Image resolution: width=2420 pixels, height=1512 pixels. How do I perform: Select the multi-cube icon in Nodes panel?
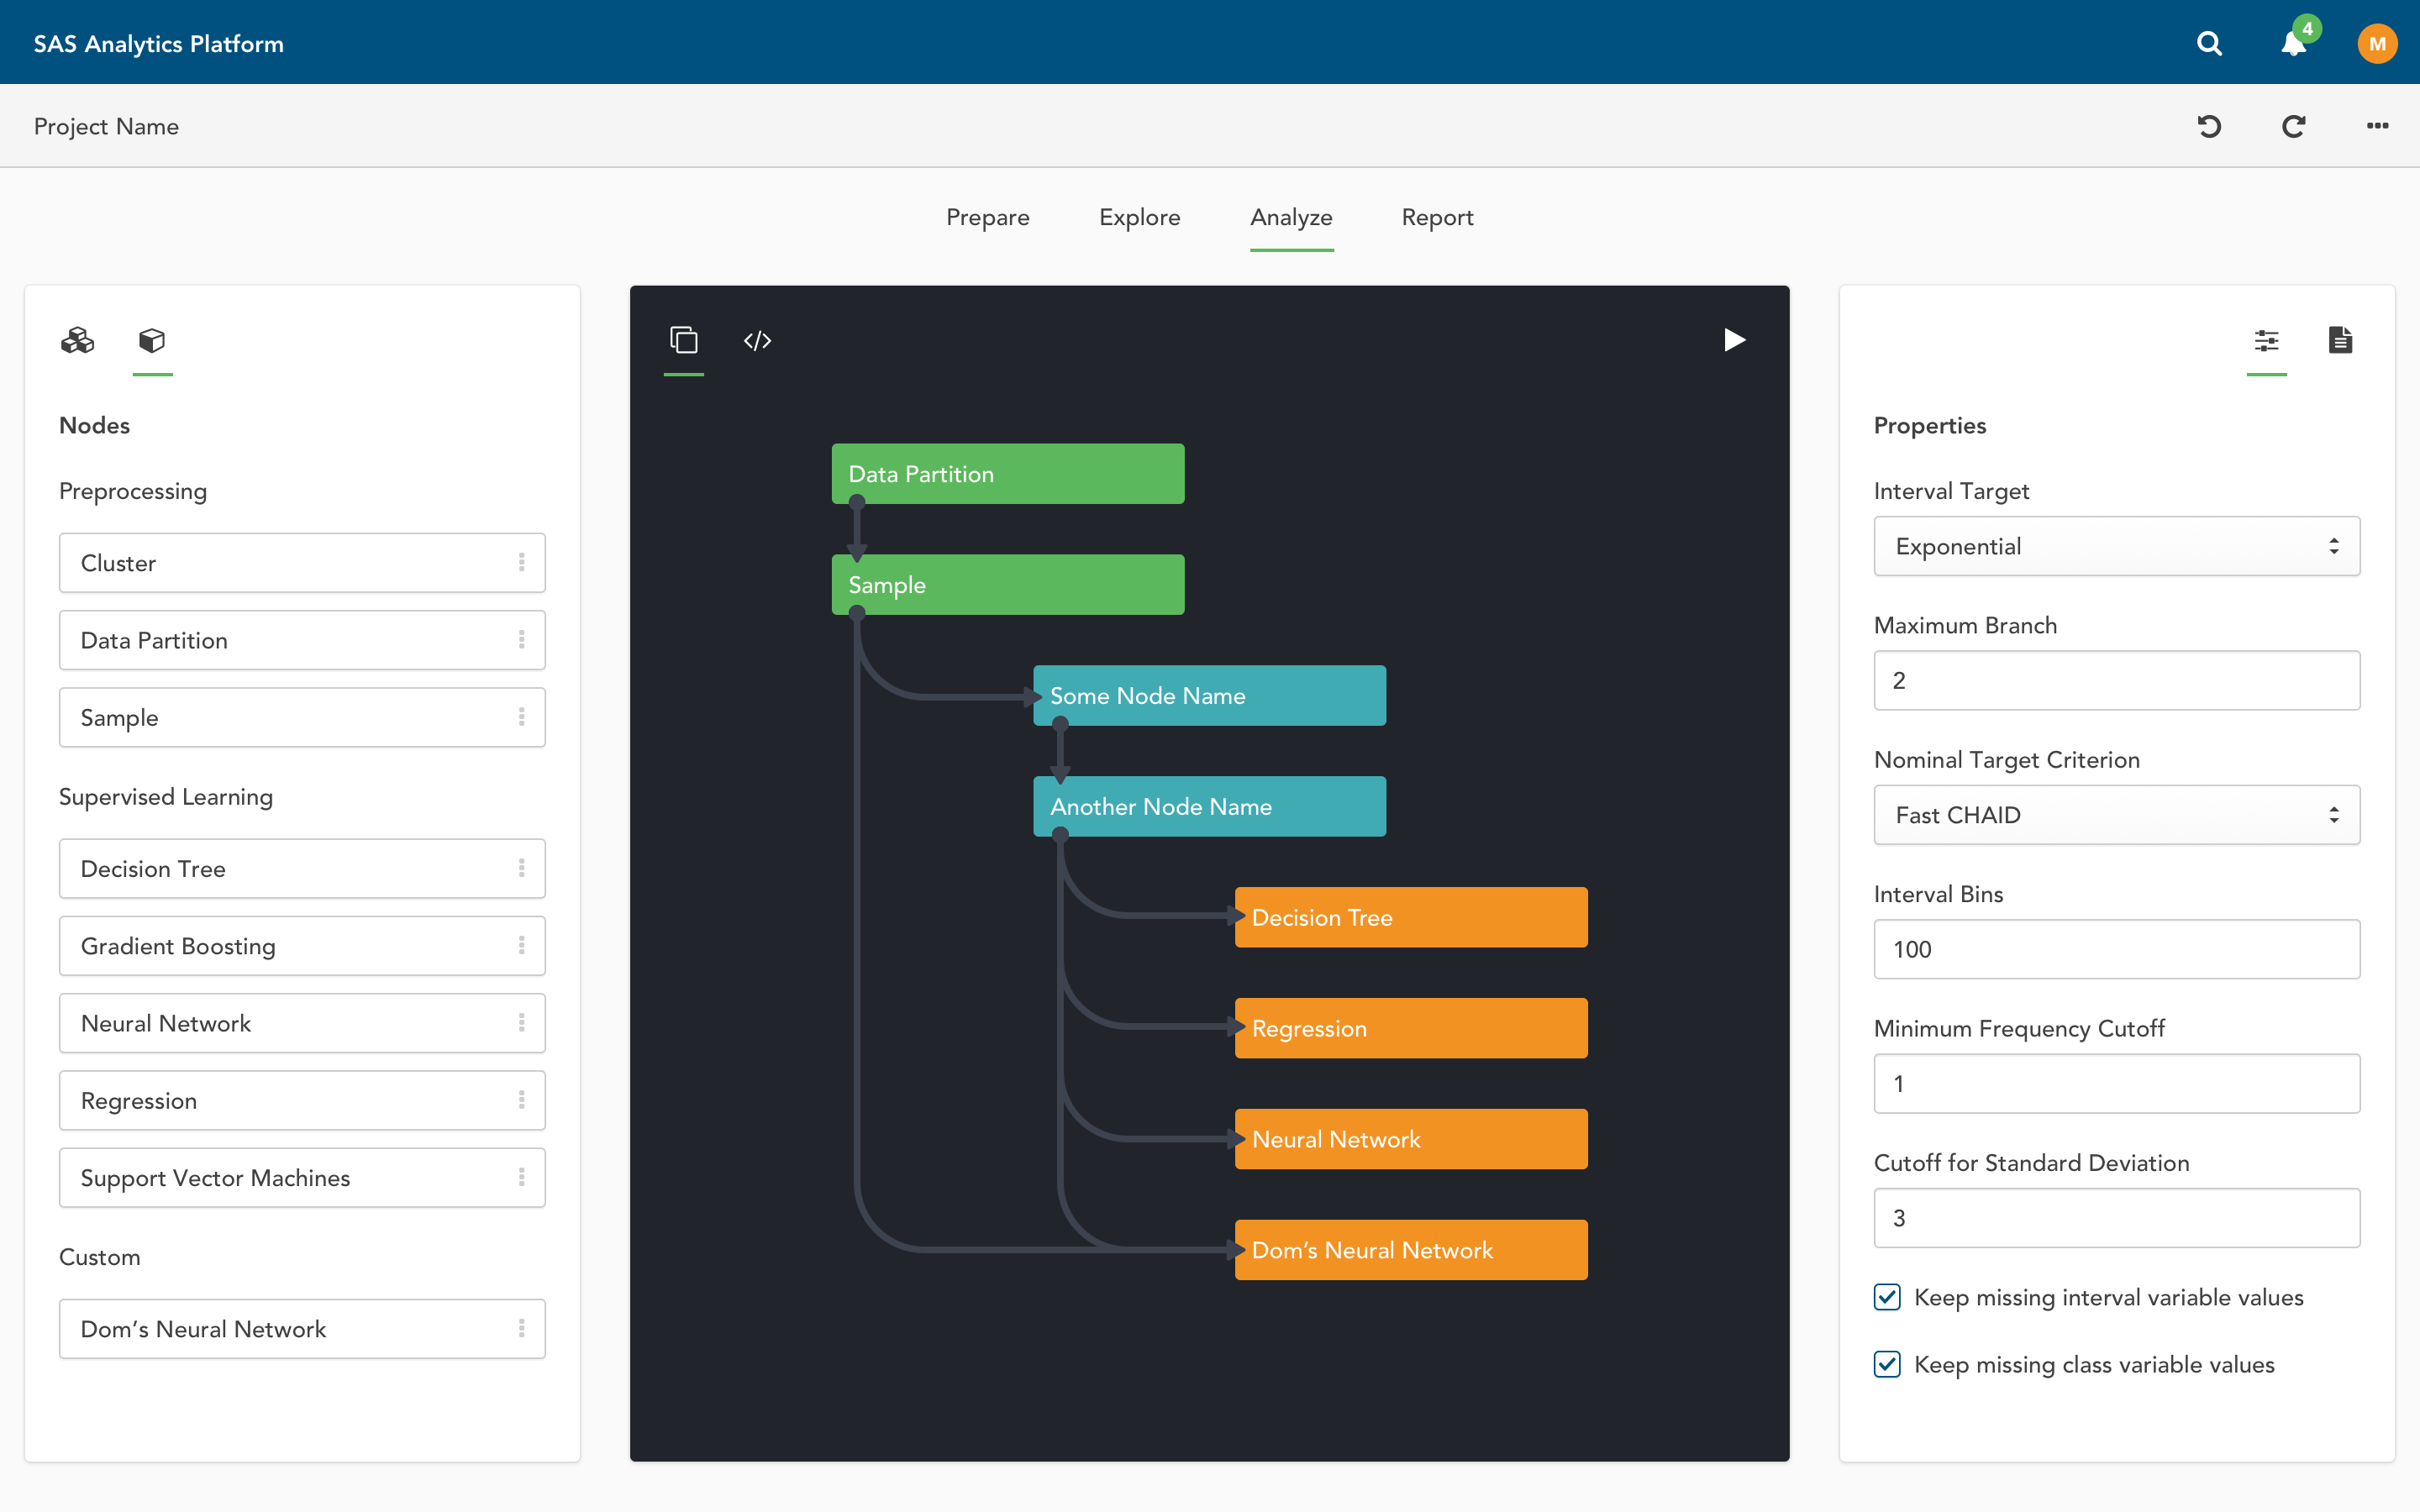click(77, 341)
